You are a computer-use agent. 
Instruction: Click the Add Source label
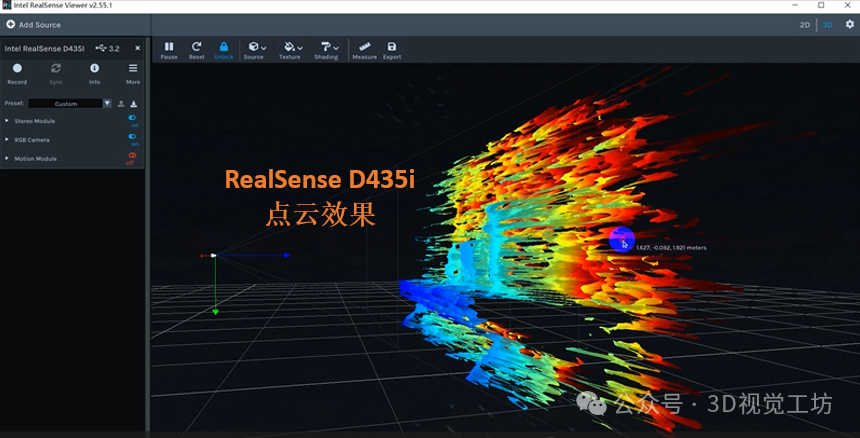pos(39,25)
